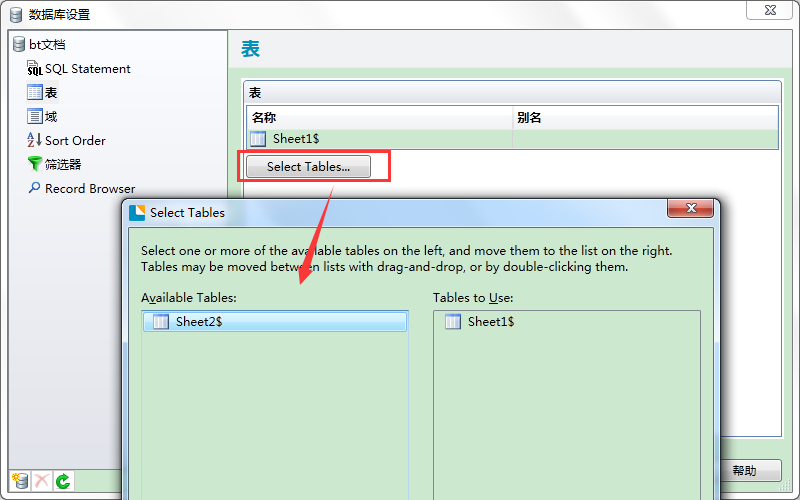Click Sheet2$ table icon in Available Tables
800x500 pixels.
[161, 321]
